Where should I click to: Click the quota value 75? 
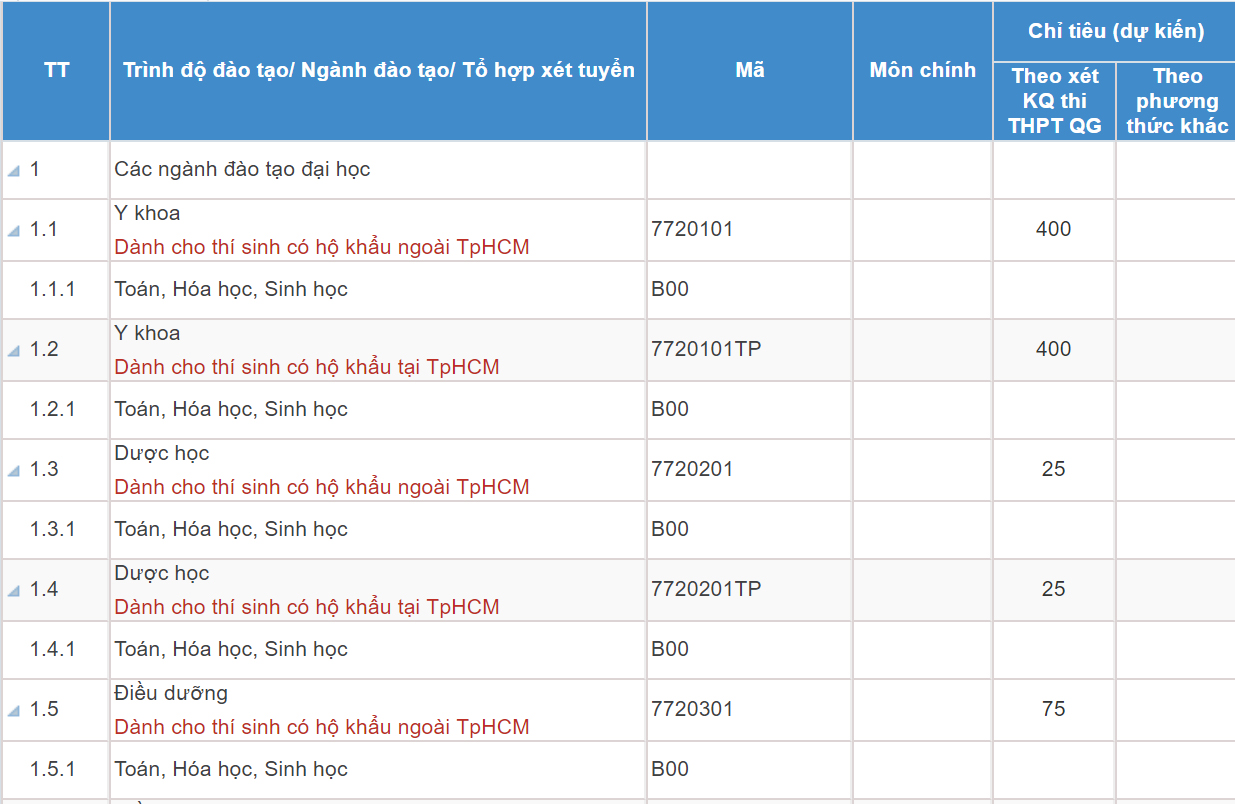(1053, 709)
